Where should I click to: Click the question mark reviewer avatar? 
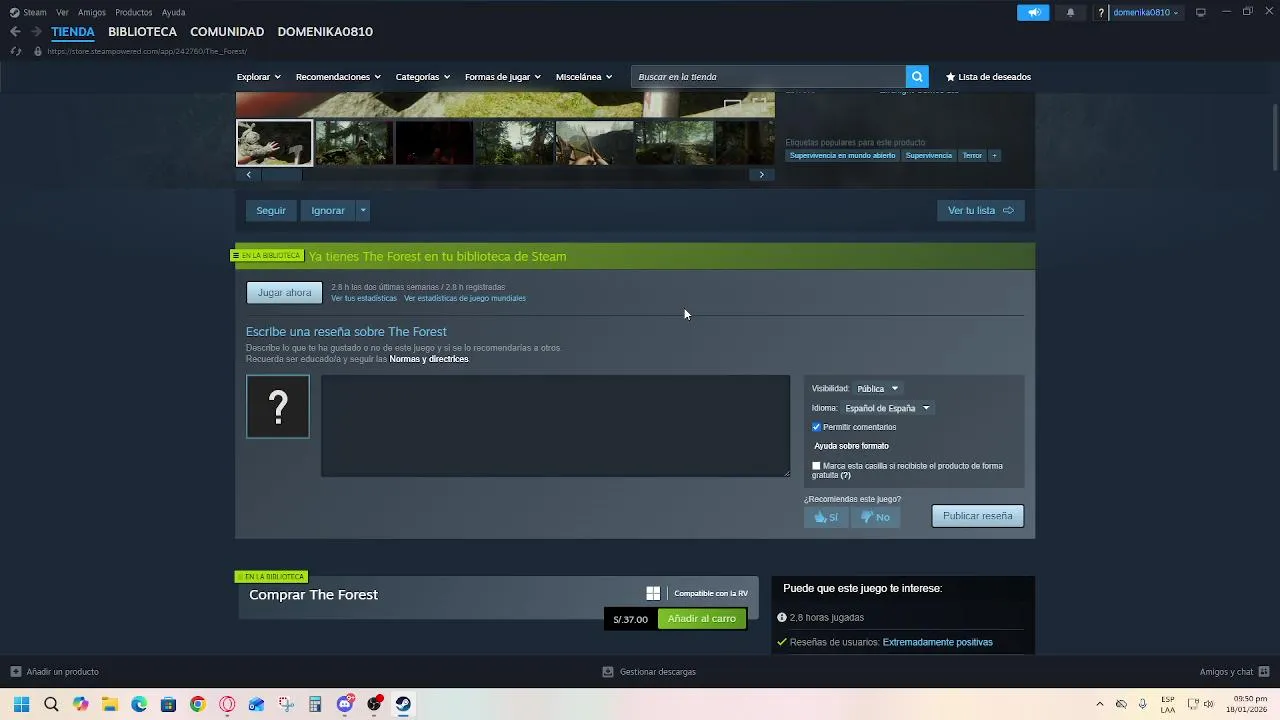coord(278,406)
